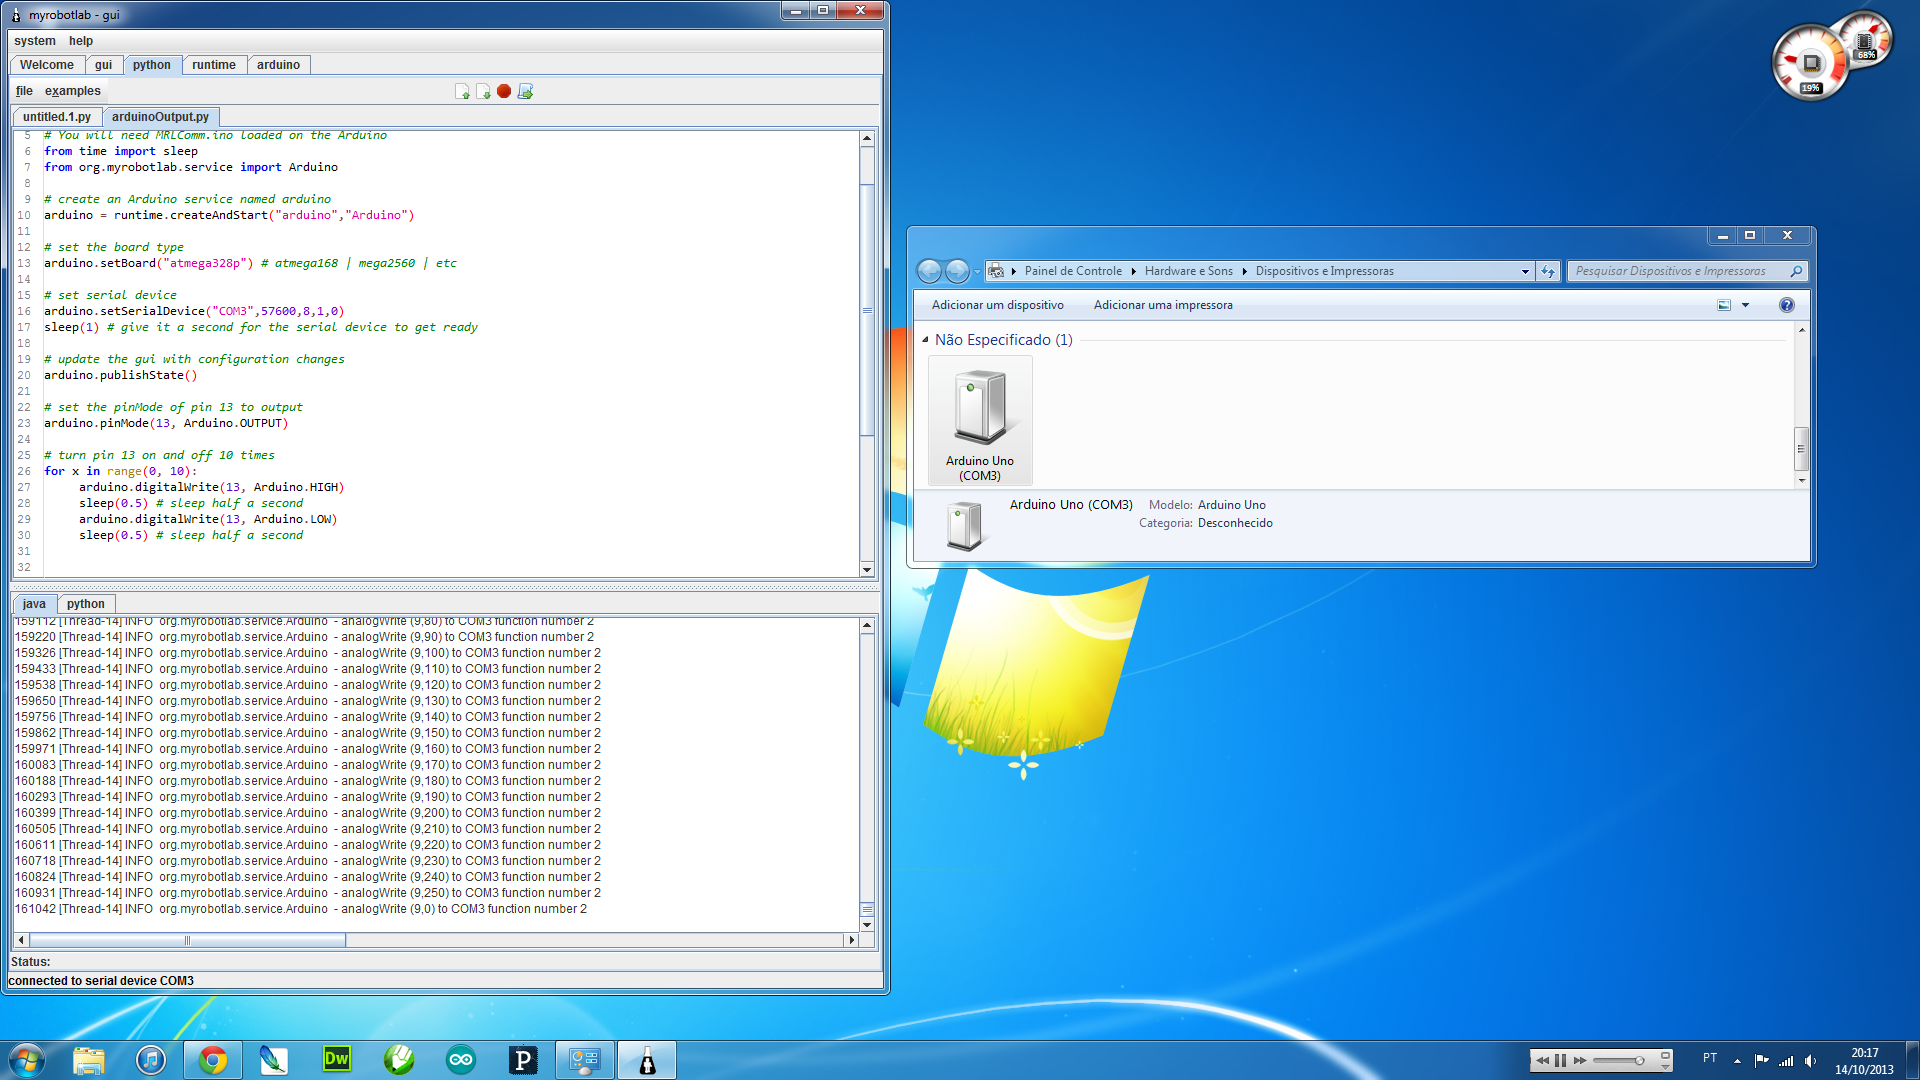
Task: Open Google Chrome in the taskbar
Action: coord(213,1060)
